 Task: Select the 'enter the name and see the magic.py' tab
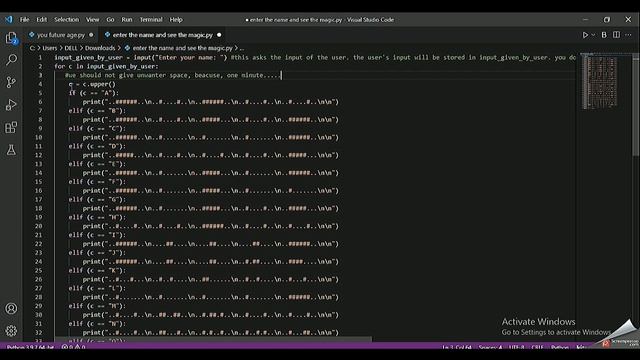(x=162, y=35)
